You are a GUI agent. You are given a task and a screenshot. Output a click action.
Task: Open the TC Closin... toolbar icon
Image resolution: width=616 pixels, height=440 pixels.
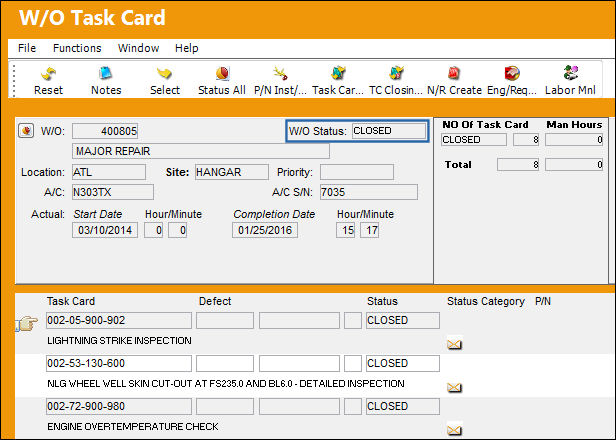[396, 73]
